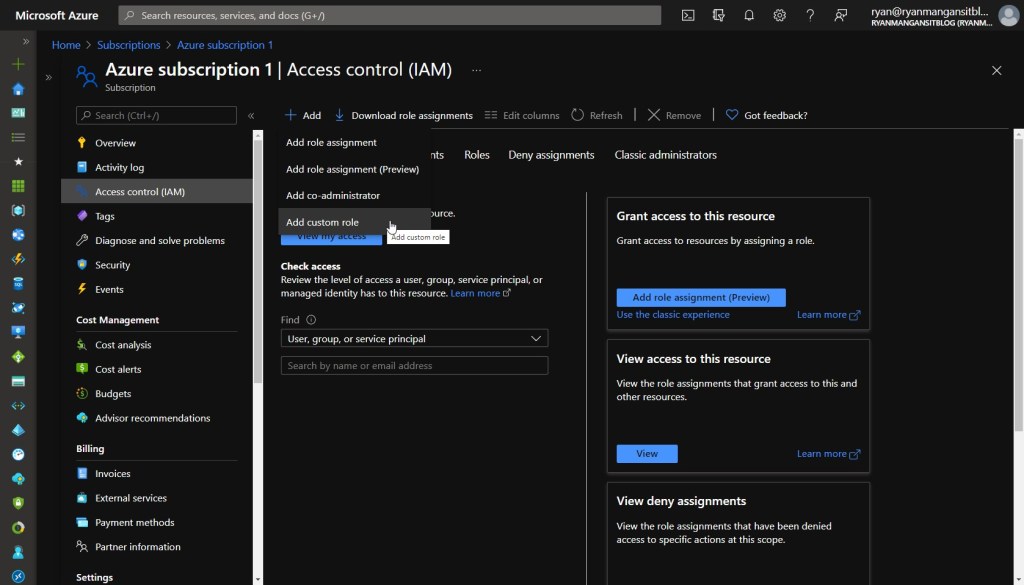Click the Subscriptions breadcrumb link
This screenshot has width=1024, height=585.
(x=129, y=45)
